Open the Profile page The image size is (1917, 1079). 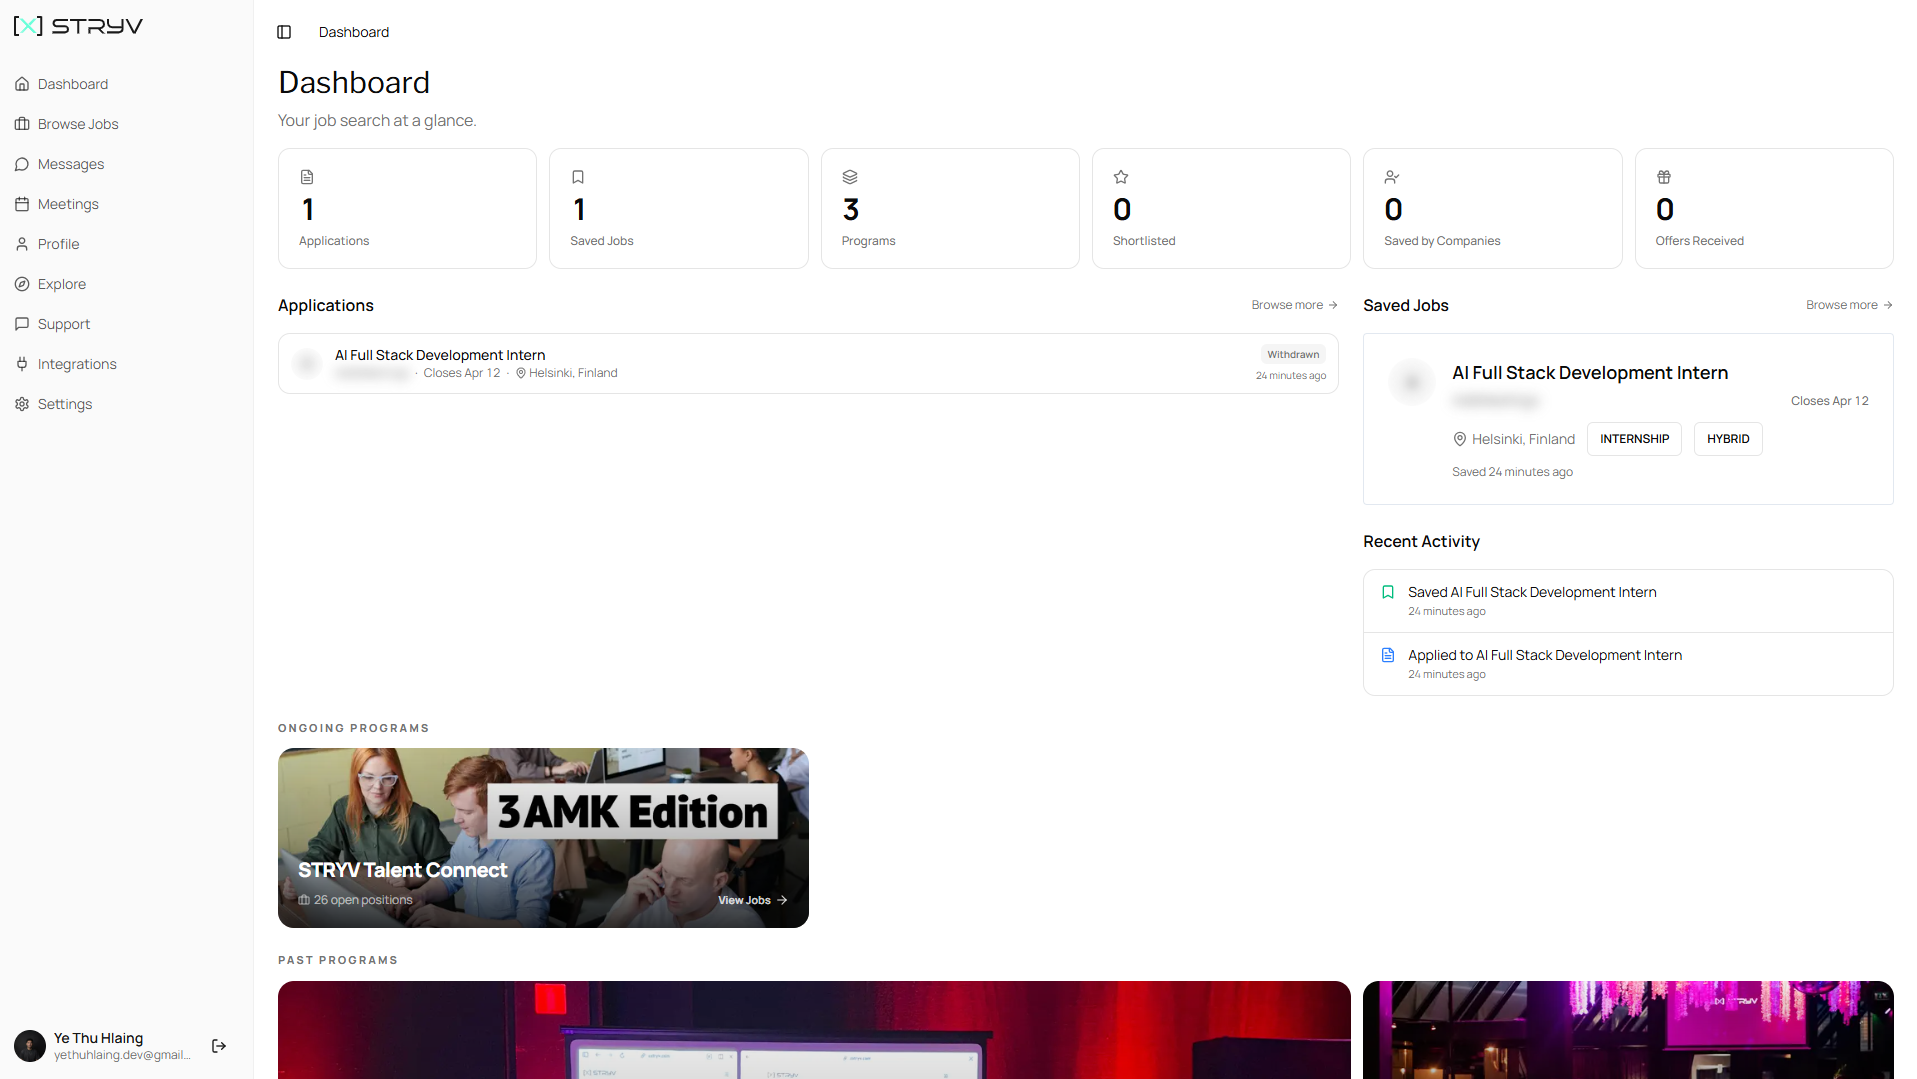pyautogui.click(x=58, y=244)
